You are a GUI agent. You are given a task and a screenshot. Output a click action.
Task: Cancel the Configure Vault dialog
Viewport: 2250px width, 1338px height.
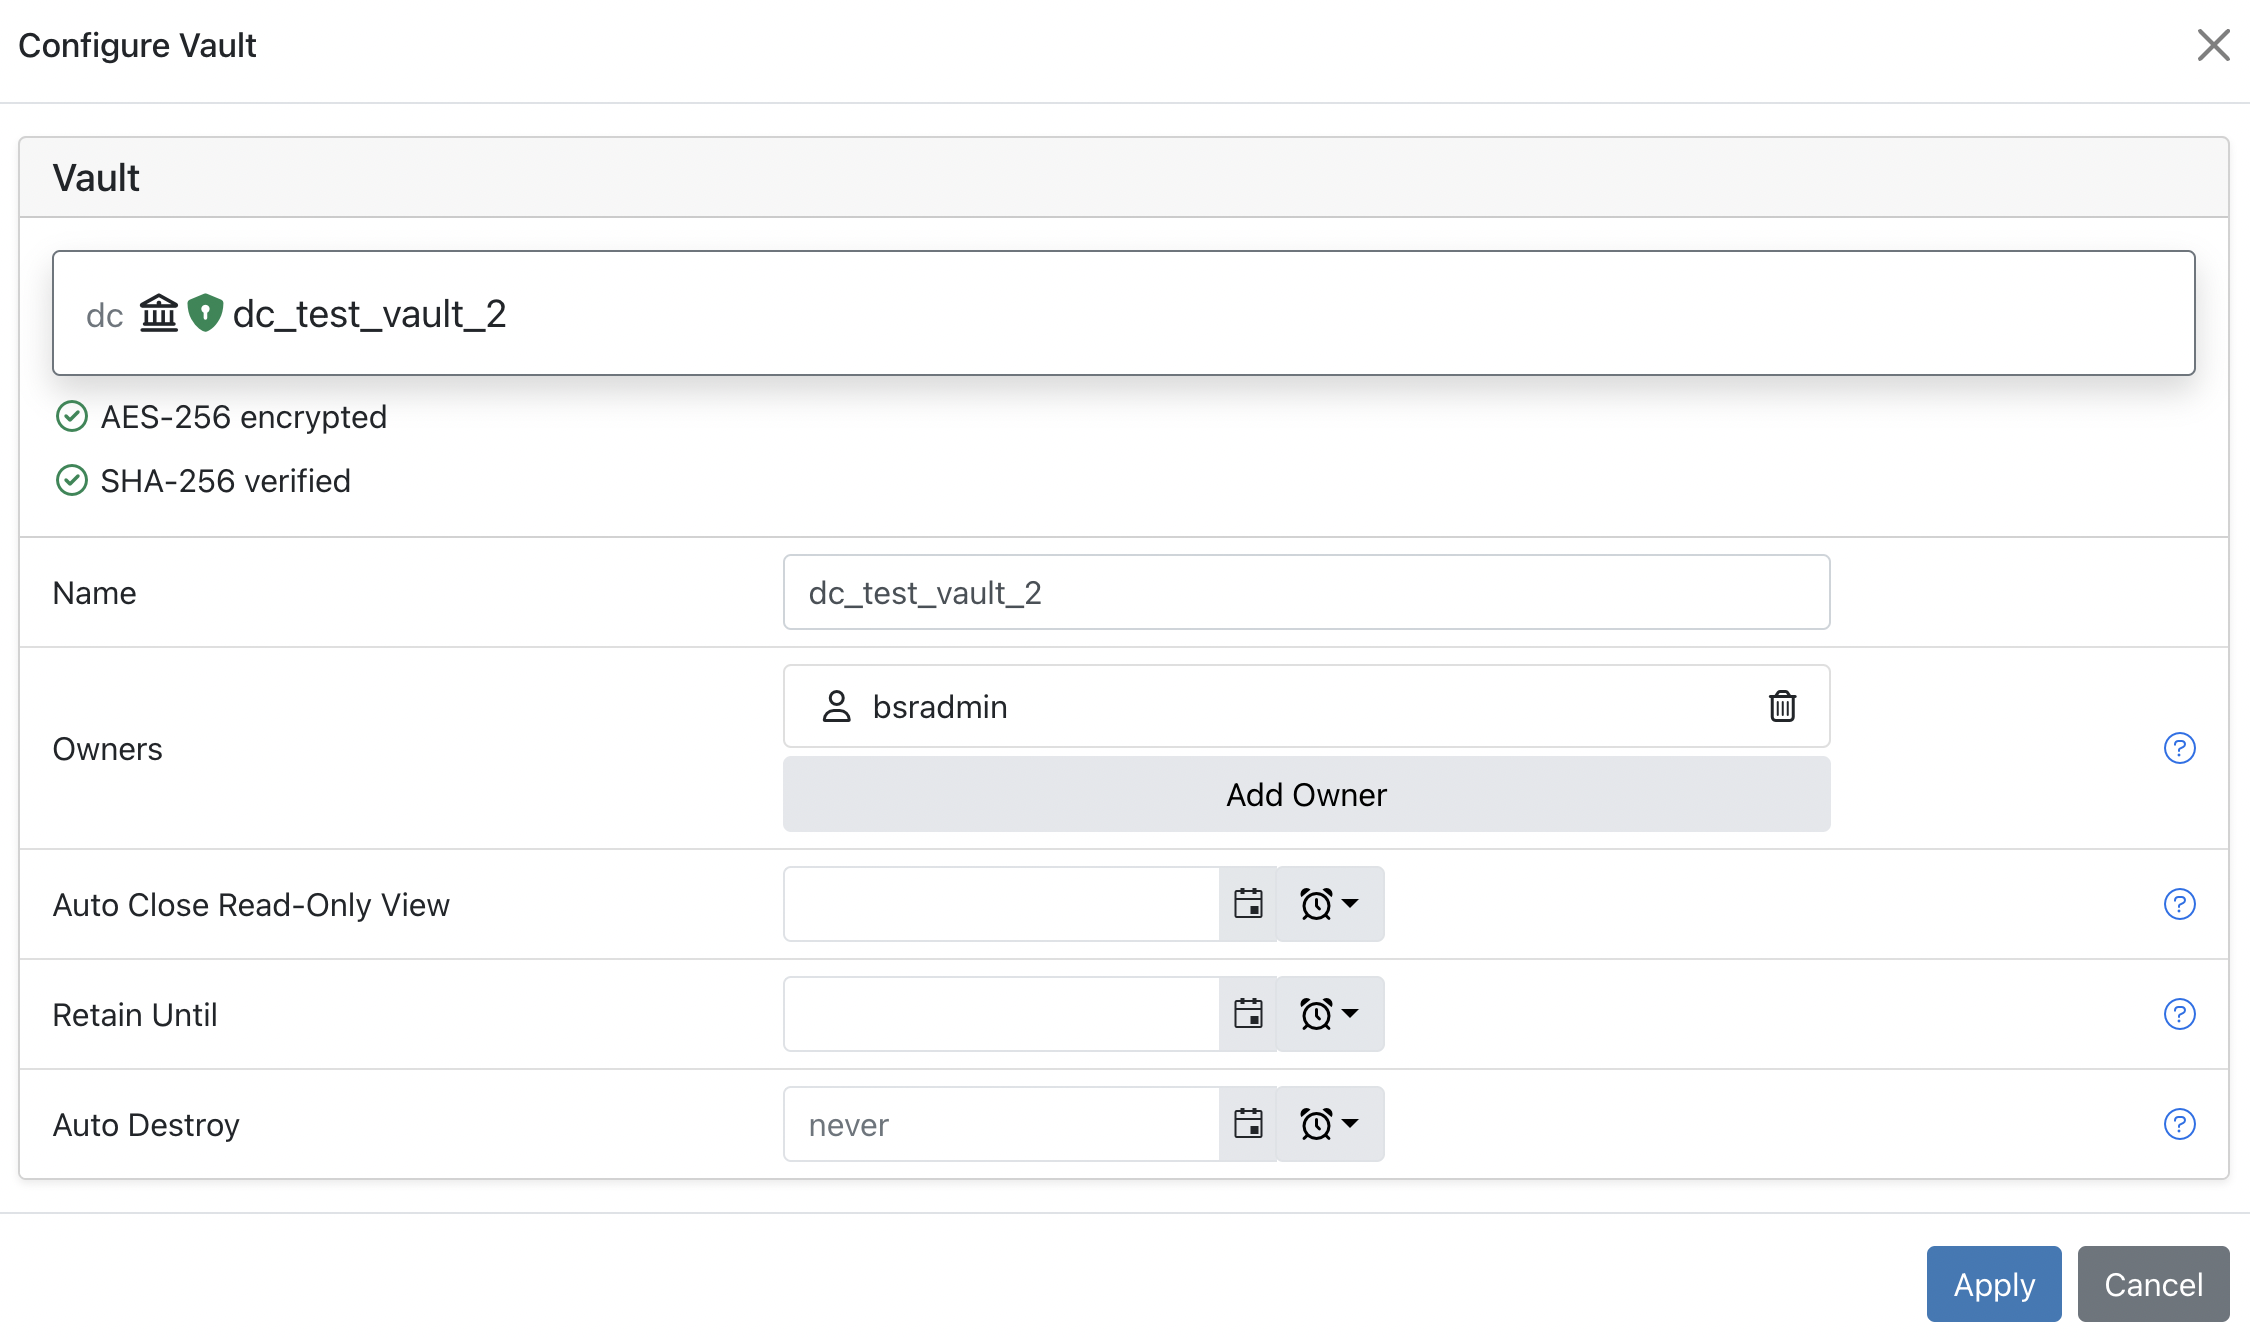point(2153,1284)
